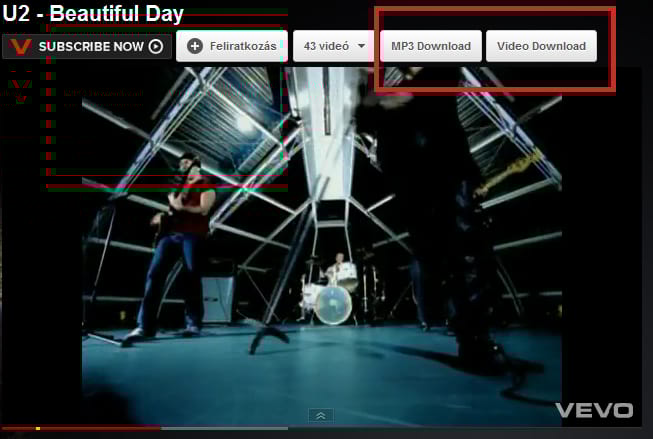Click the Feliratkozás subscribe button
653x439 pixels.
pyautogui.click(x=232, y=46)
